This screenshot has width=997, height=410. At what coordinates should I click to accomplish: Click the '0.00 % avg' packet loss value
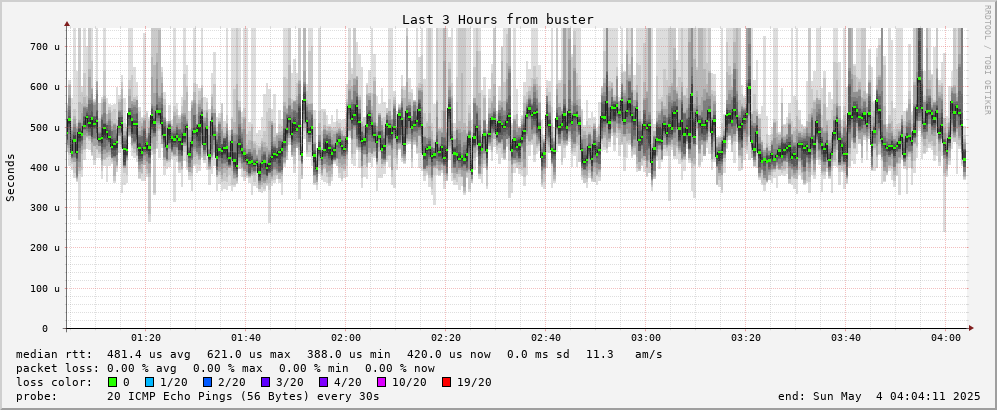[142, 368]
